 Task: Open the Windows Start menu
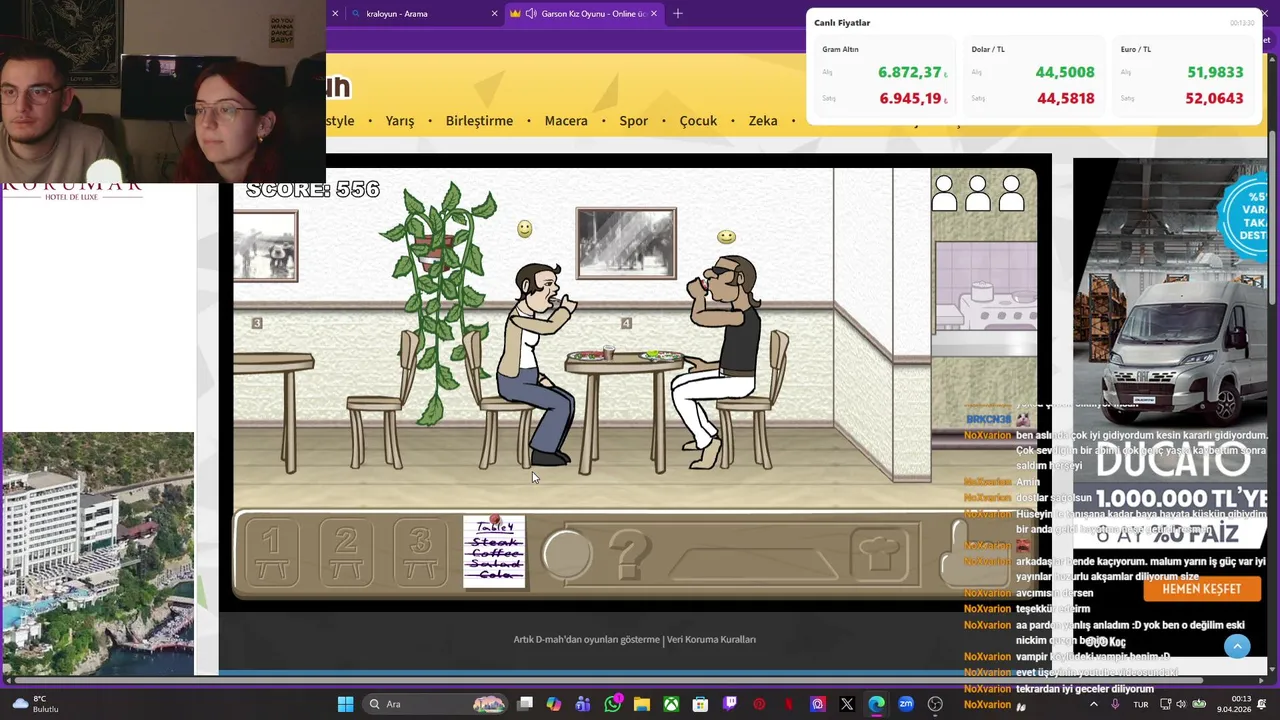[345, 704]
